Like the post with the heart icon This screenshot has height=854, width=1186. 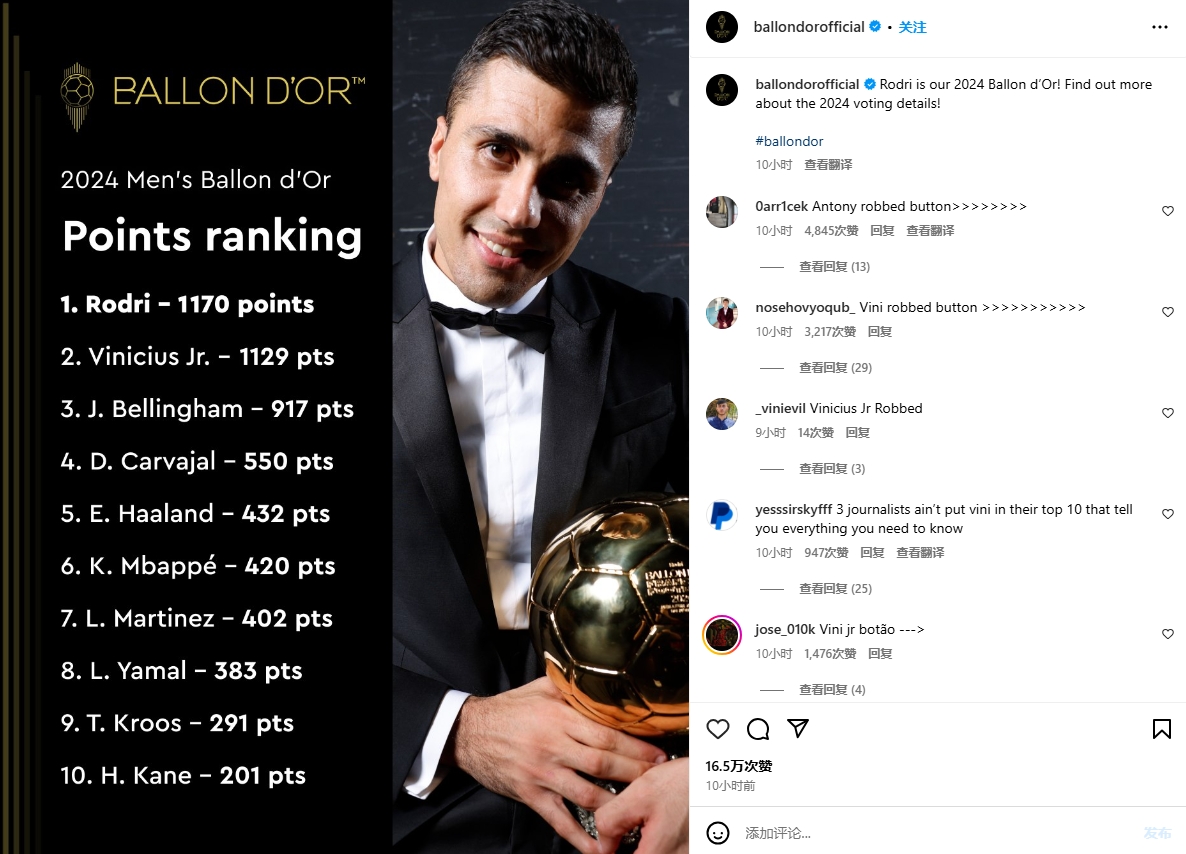(718, 729)
